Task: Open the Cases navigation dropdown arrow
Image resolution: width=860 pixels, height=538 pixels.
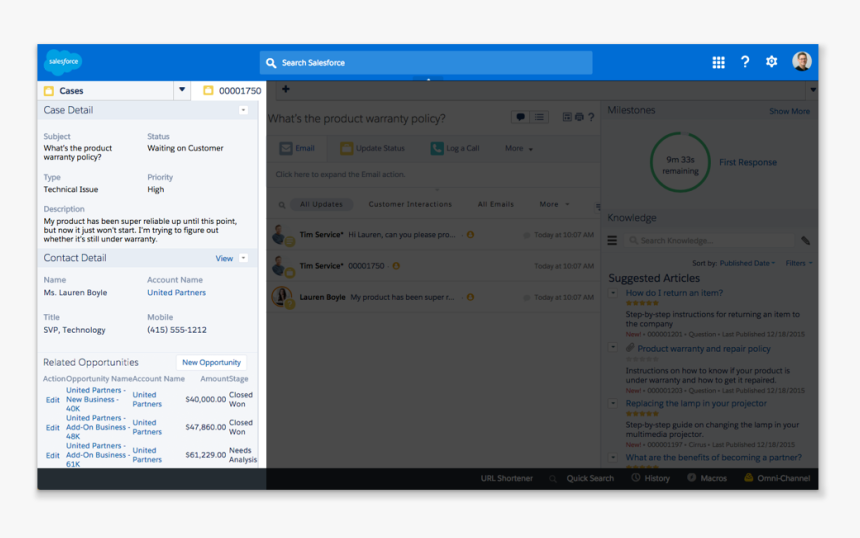Action: coord(182,90)
